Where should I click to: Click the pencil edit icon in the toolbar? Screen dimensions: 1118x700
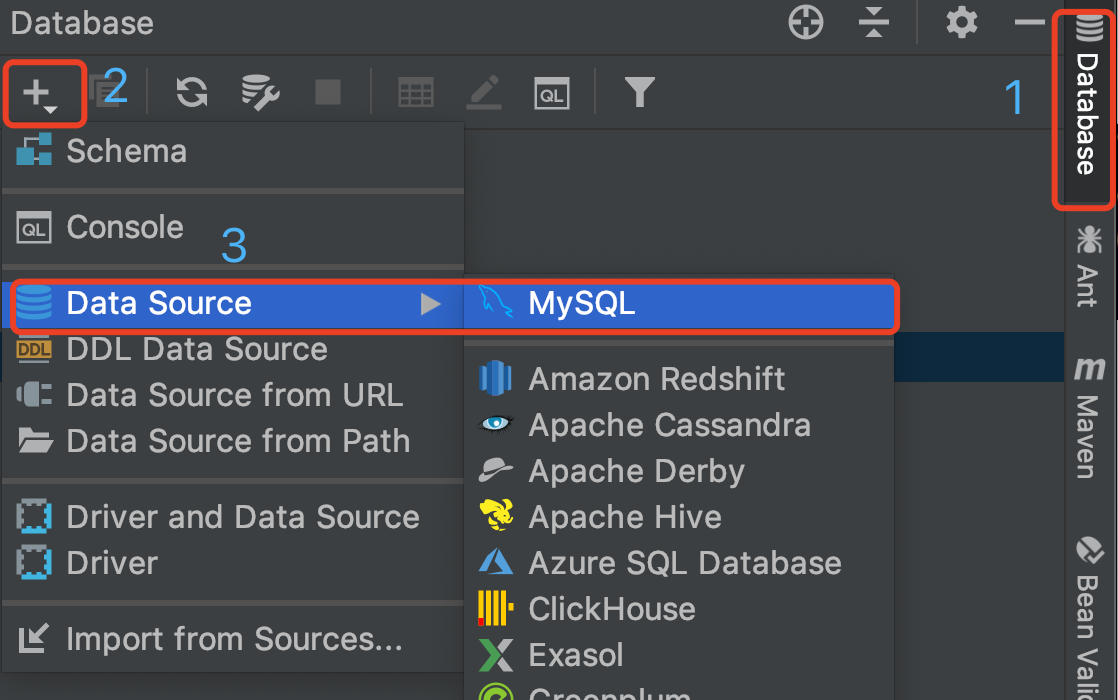click(484, 93)
